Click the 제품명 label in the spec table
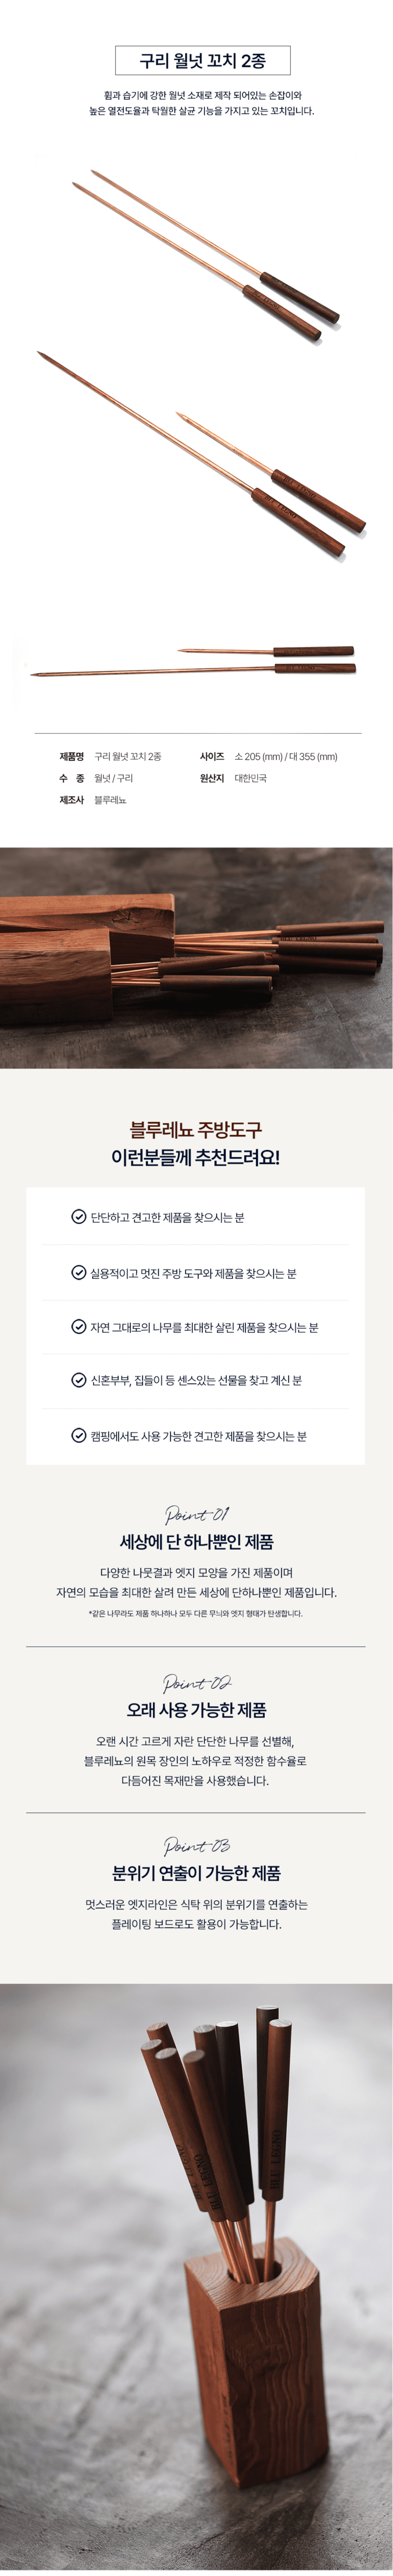 pyautogui.click(x=71, y=756)
